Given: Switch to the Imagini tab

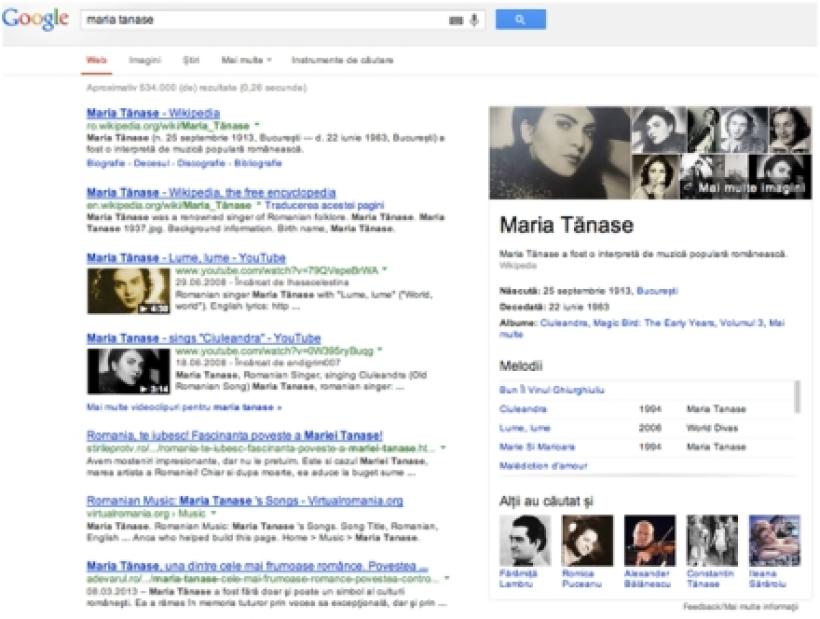Looking at the screenshot, I should [x=145, y=61].
